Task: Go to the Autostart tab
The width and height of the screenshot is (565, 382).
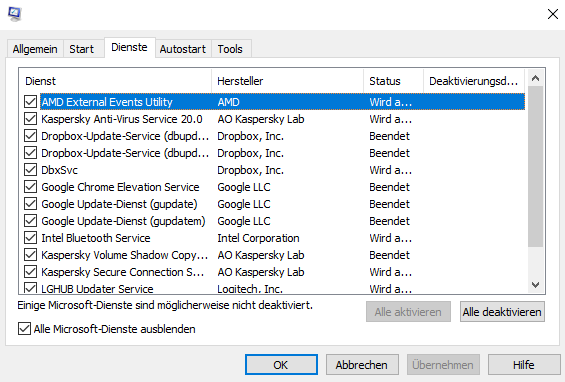Action: pos(183,49)
